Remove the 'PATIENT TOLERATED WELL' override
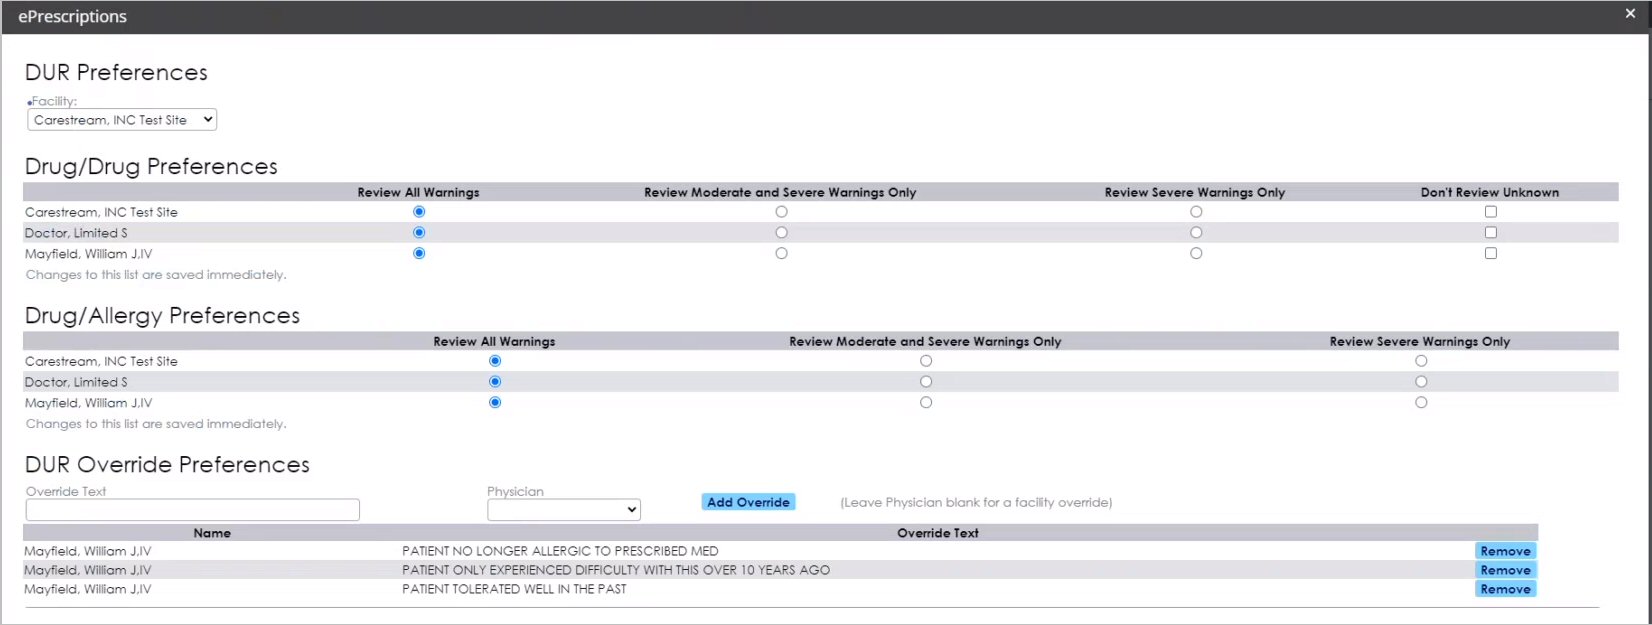 [x=1505, y=589]
